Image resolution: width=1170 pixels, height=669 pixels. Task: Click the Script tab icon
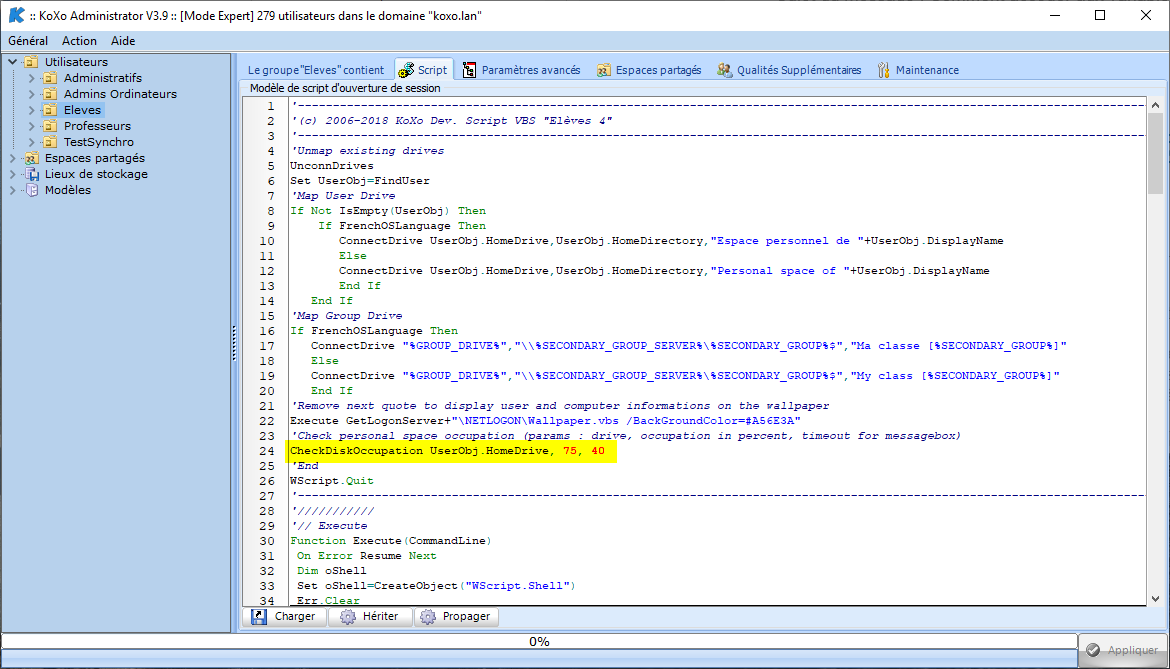(406, 70)
